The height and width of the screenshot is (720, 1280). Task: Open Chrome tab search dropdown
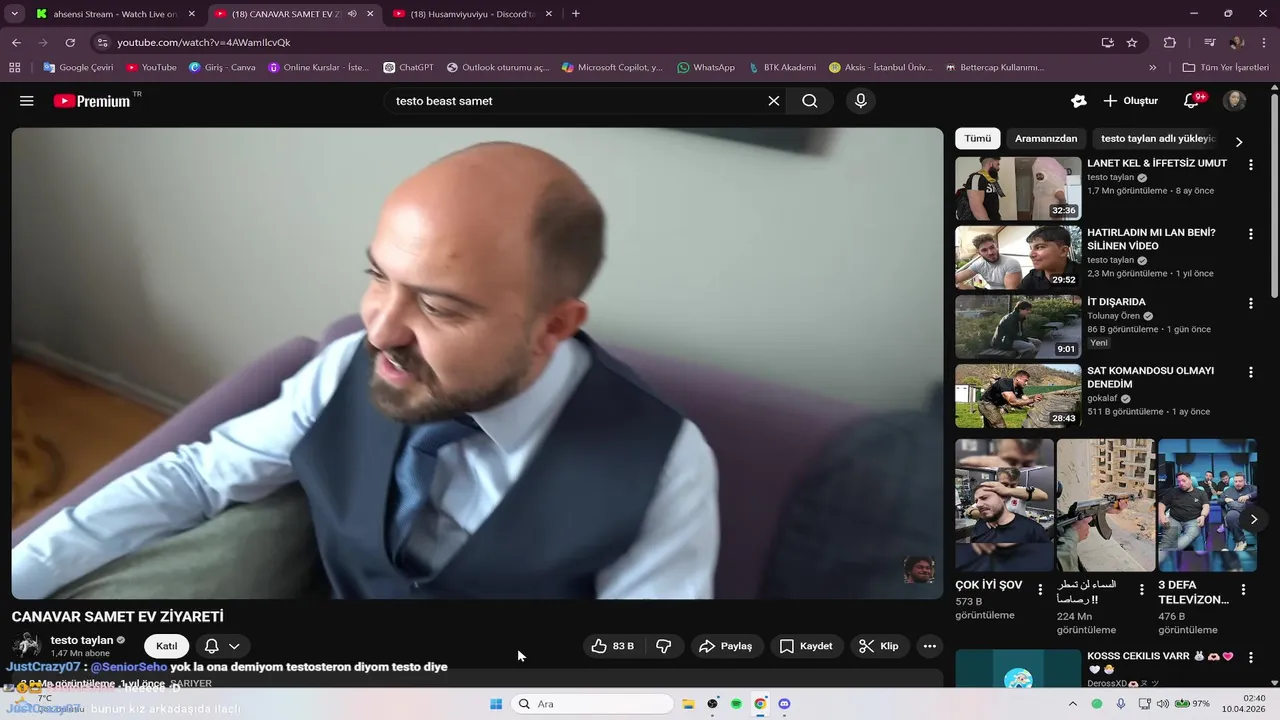click(x=14, y=14)
